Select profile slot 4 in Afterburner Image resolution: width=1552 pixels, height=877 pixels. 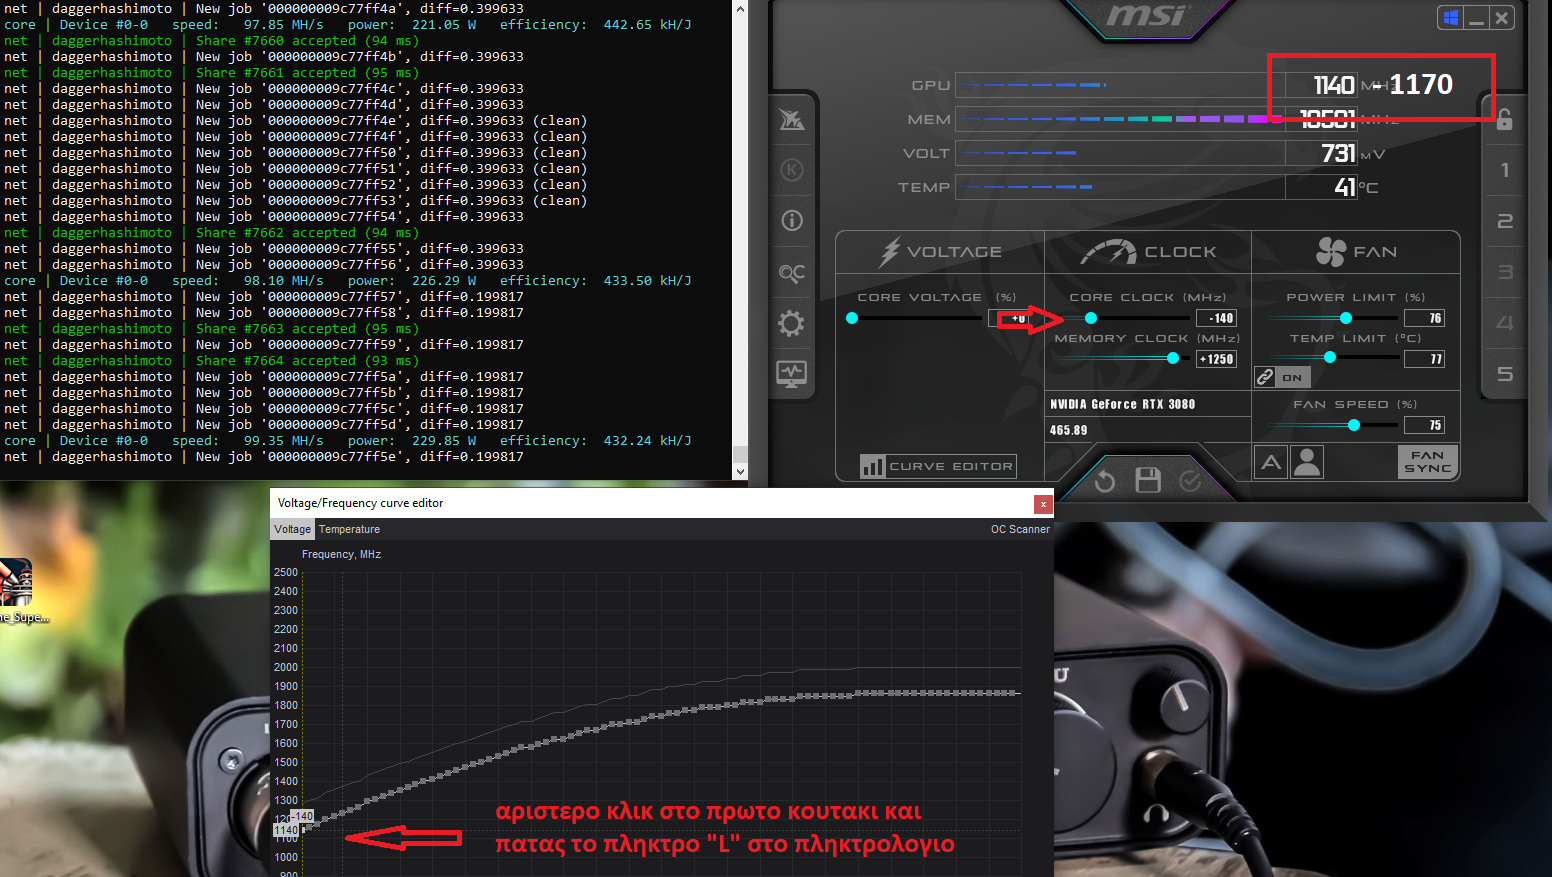(1505, 323)
